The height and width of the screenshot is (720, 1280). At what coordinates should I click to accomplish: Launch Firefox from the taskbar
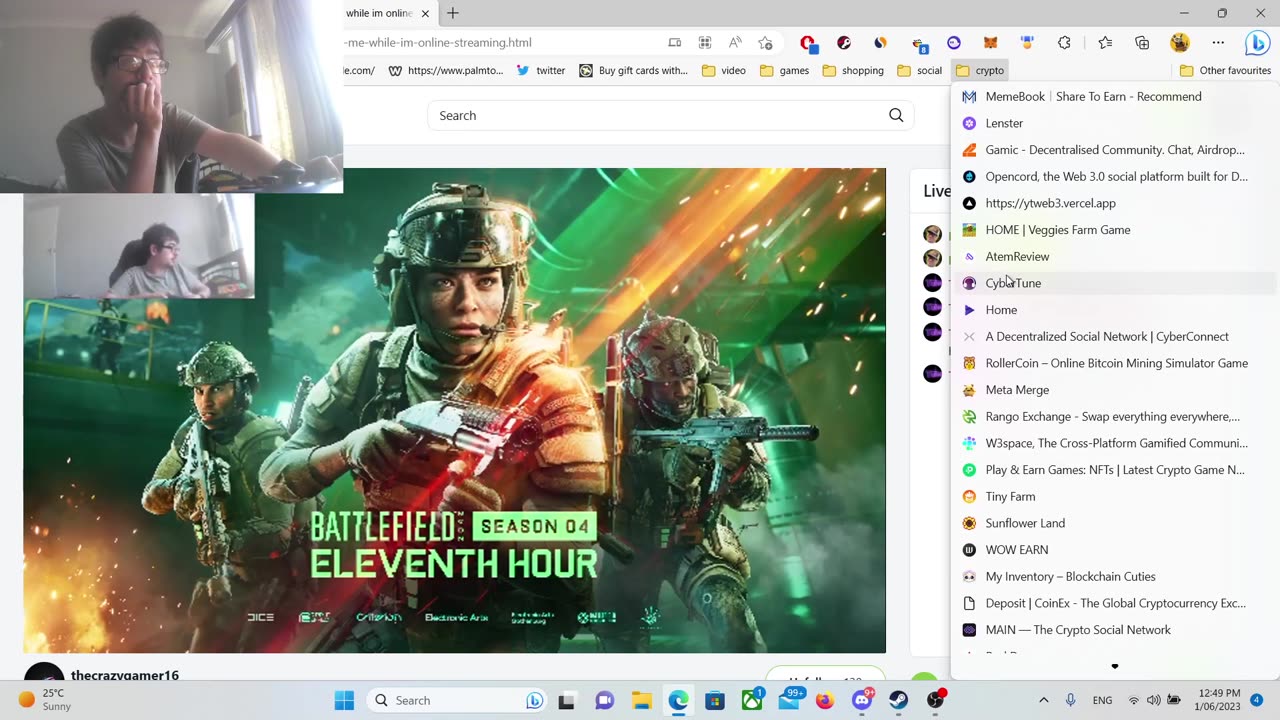(x=825, y=700)
